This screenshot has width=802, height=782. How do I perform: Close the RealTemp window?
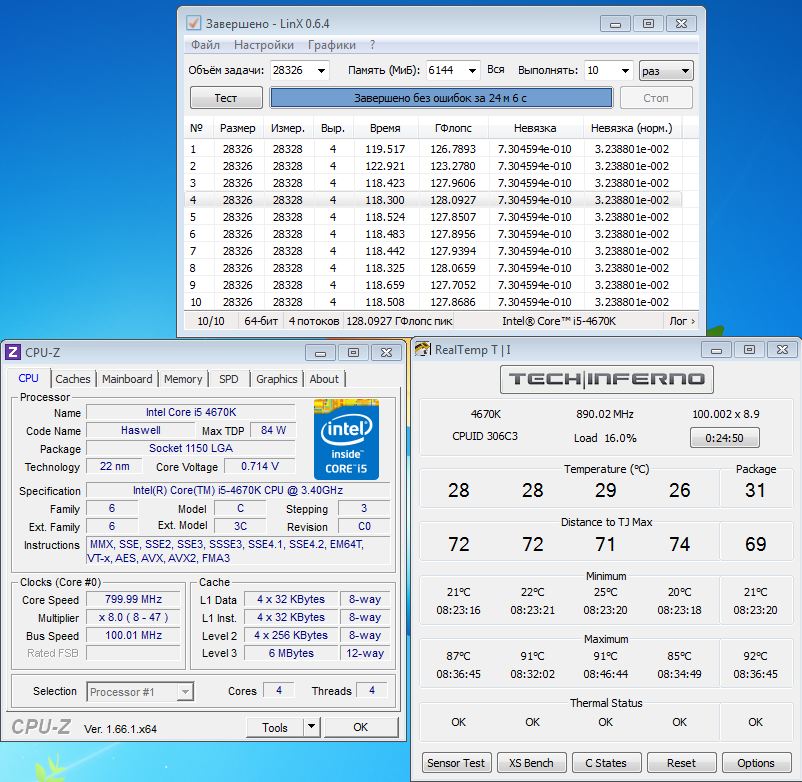783,350
